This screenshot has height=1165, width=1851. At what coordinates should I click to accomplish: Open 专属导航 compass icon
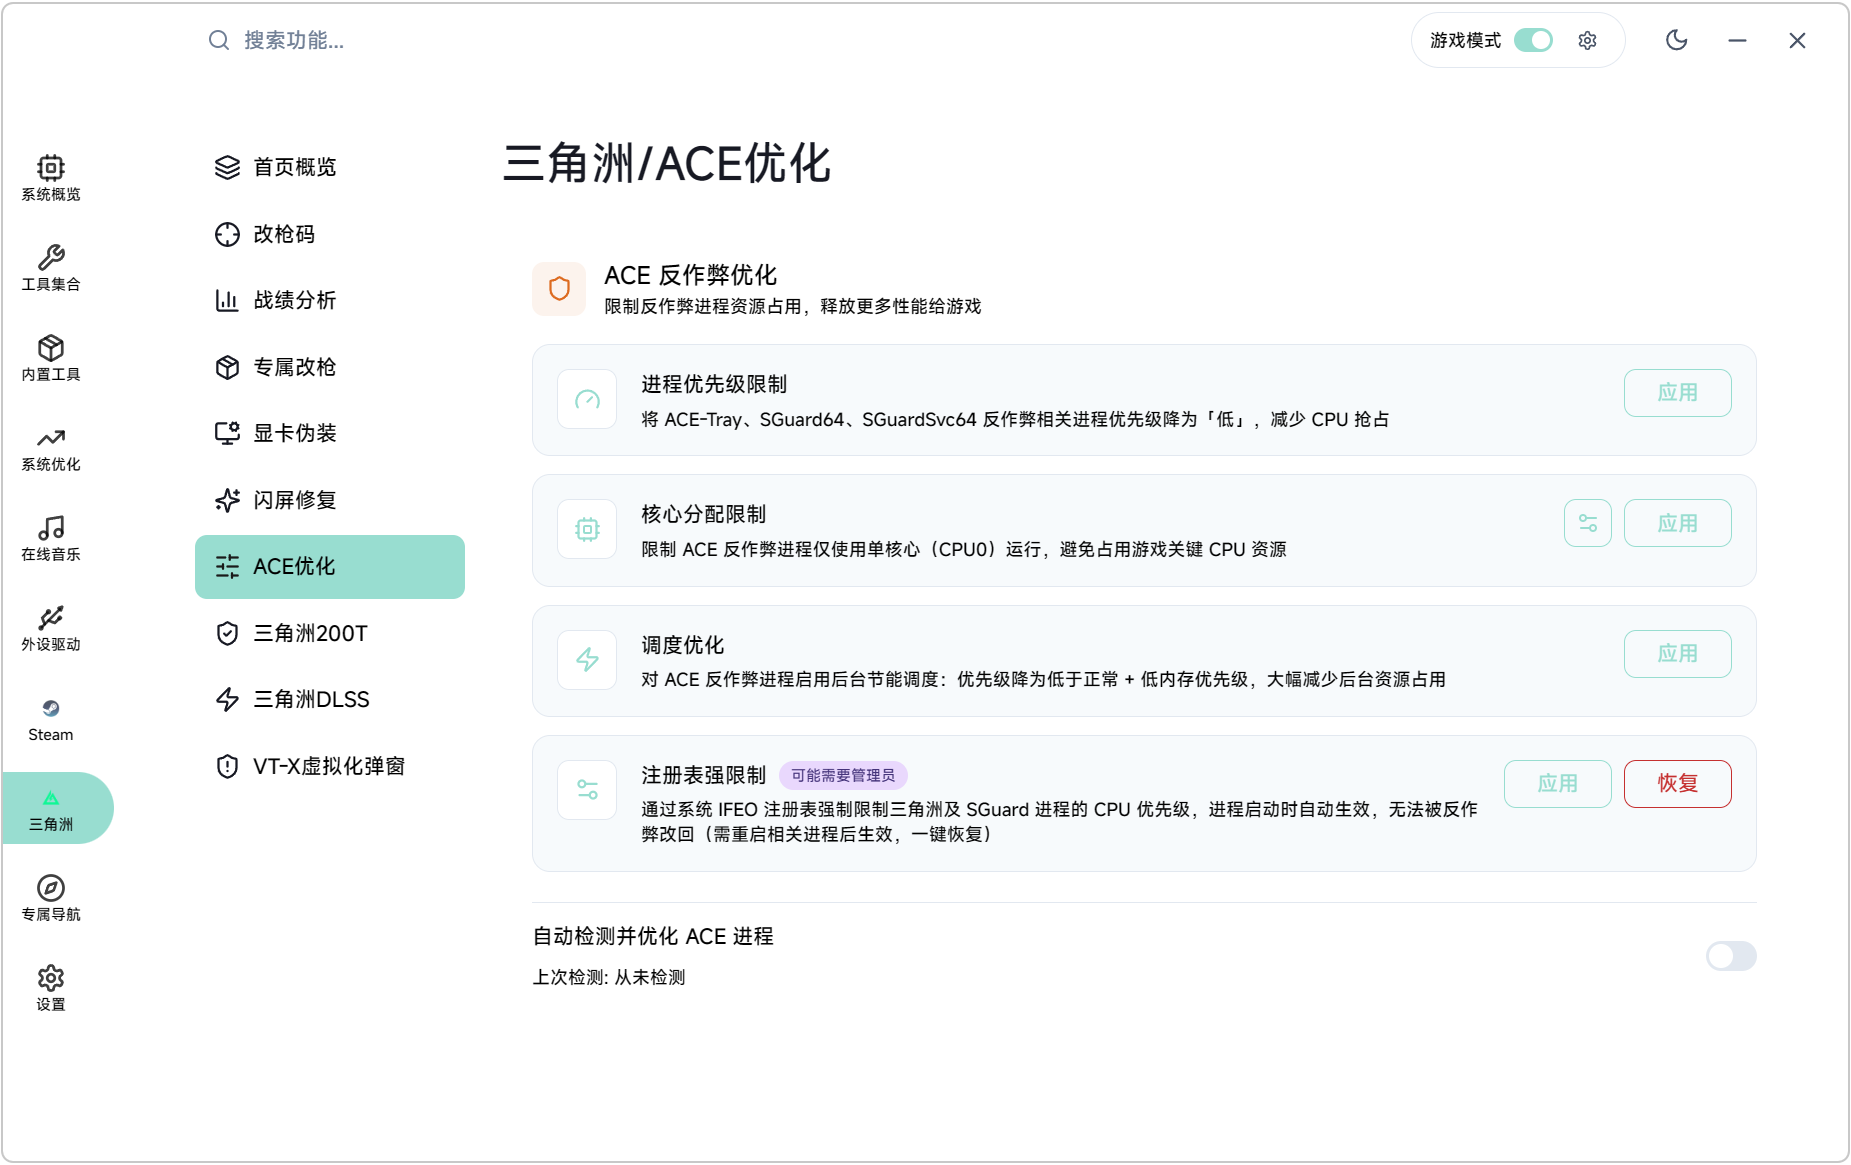51,887
